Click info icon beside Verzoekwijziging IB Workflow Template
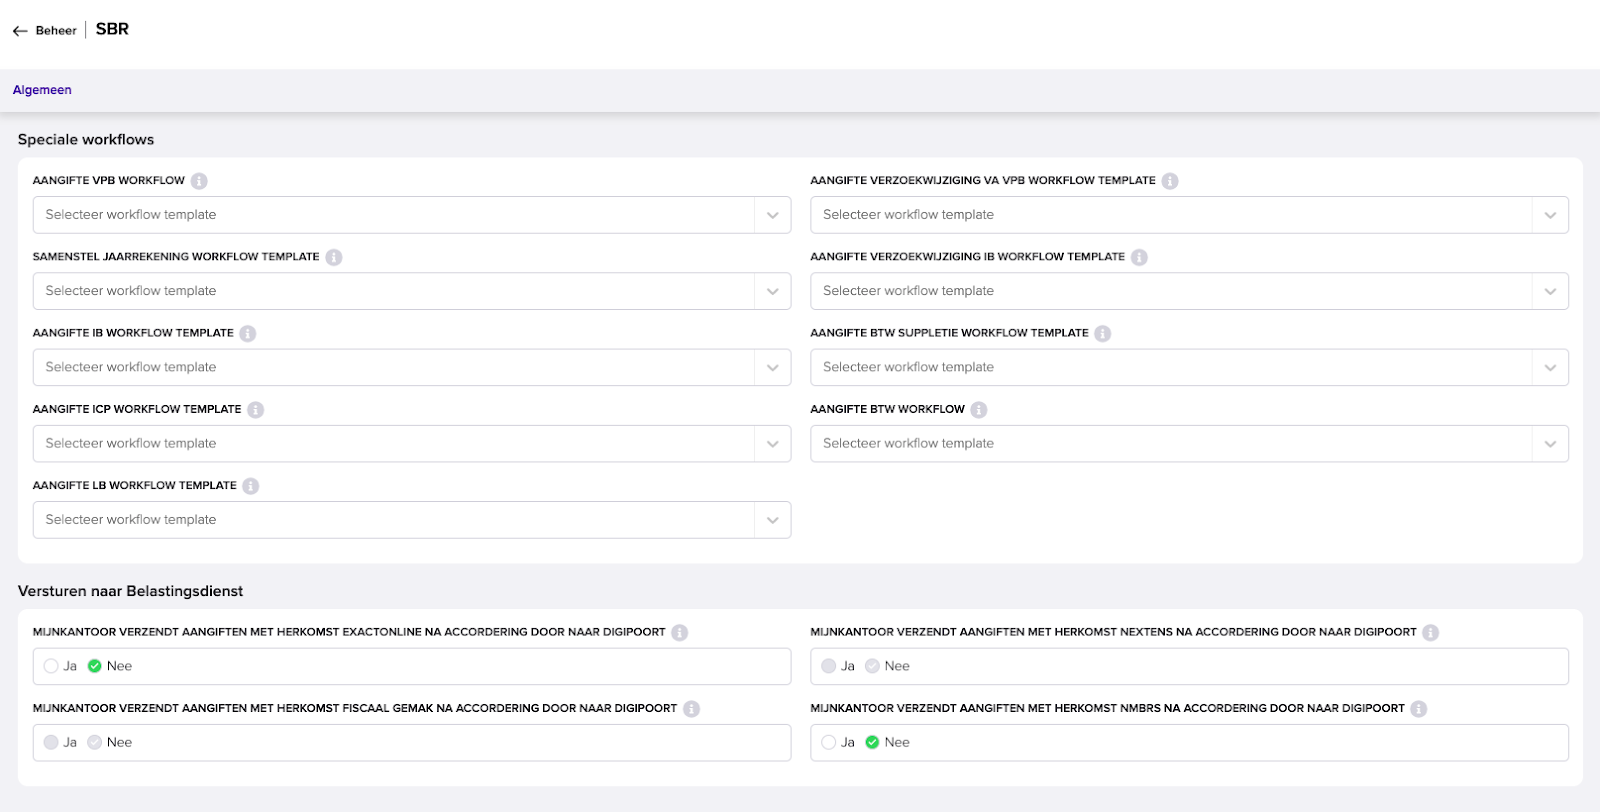1600x812 pixels. point(1139,257)
